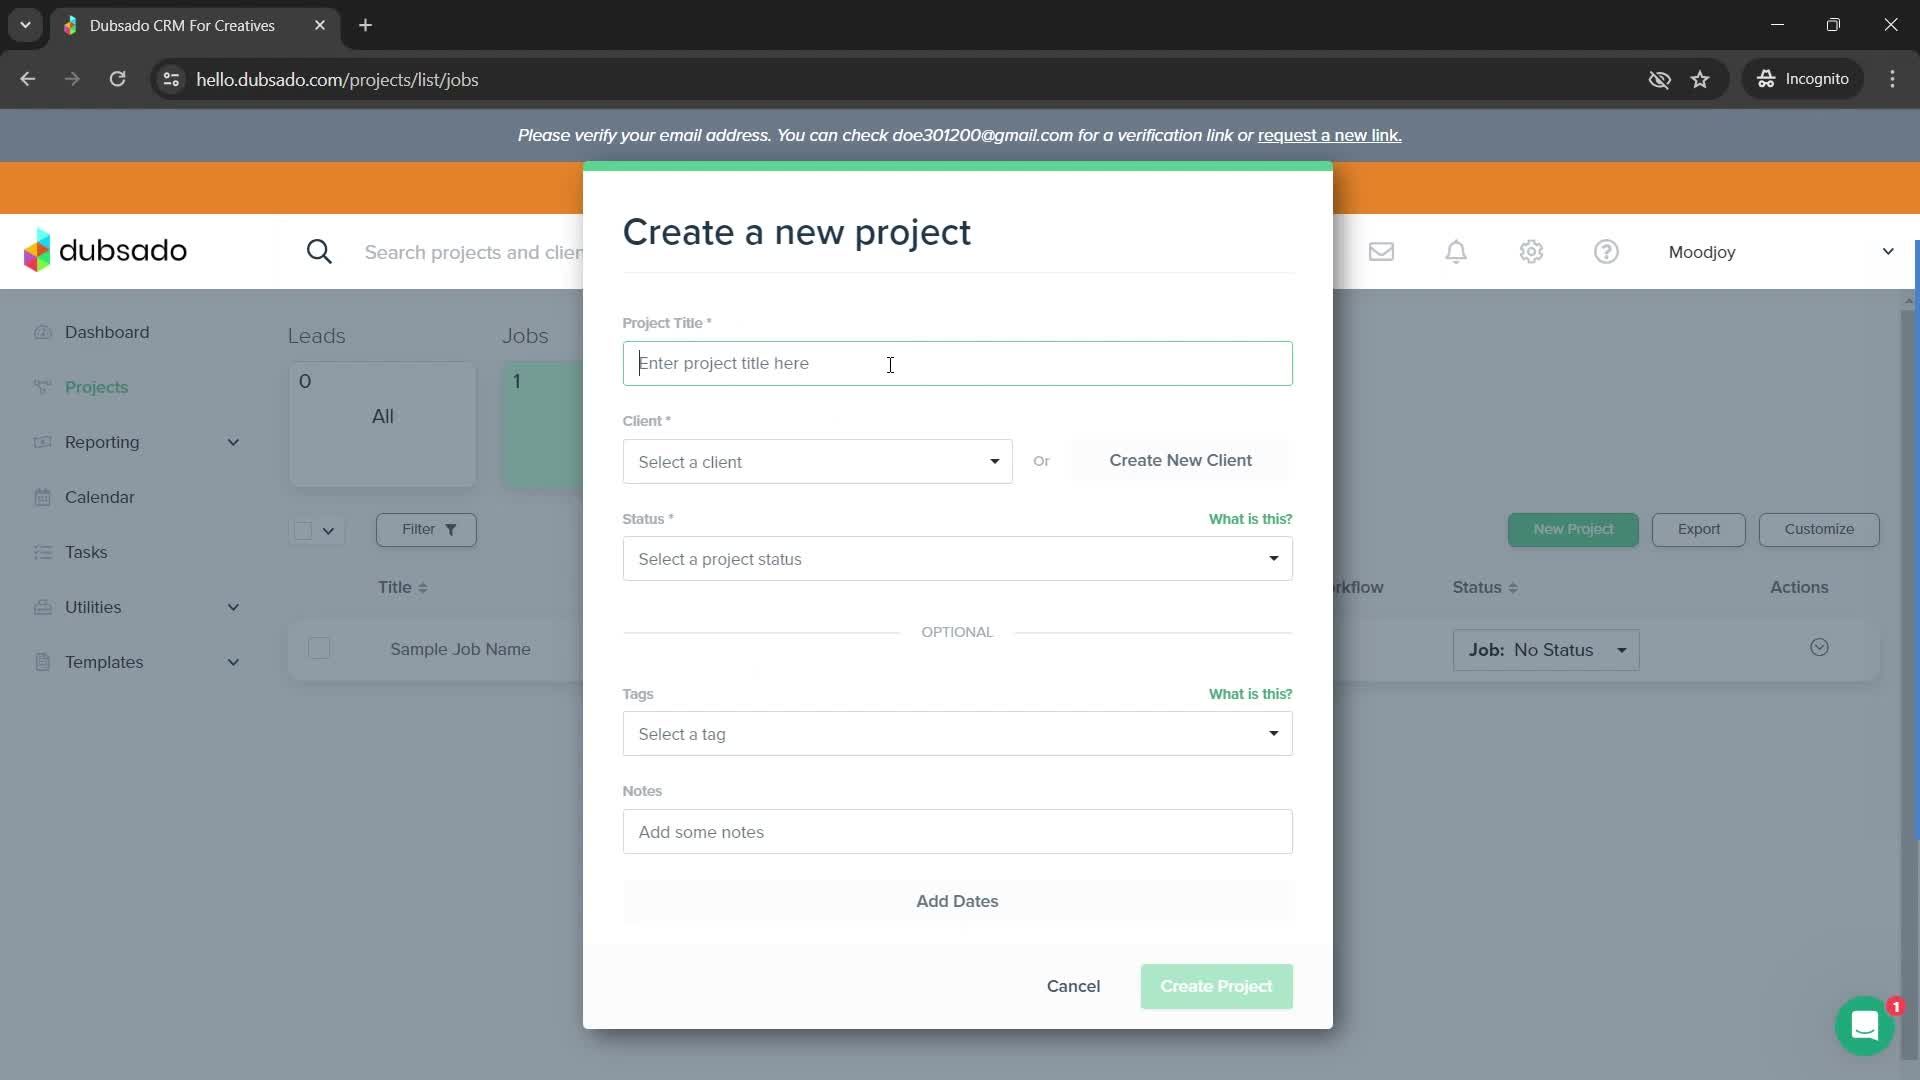Check the Sample Job Name row checkbox

(x=319, y=649)
